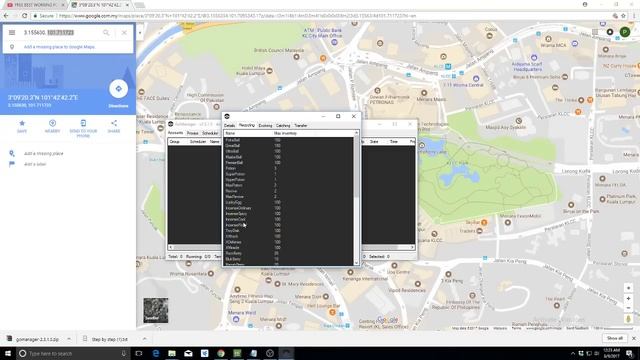This screenshot has height=360, width=640.
Task: Open gomanager zip download options chevron
Action: click(69, 339)
